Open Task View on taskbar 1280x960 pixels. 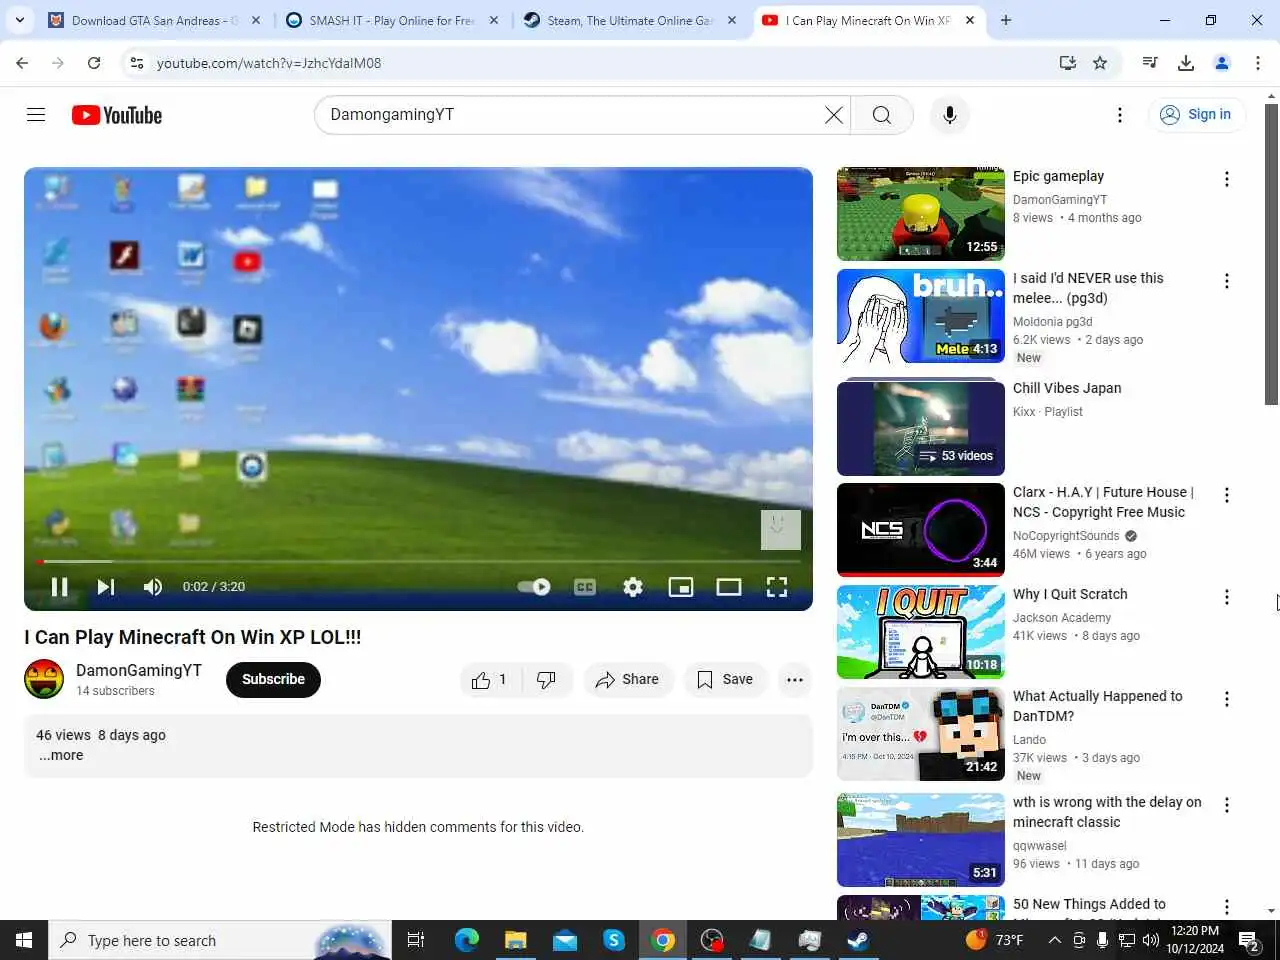tap(416, 940)
